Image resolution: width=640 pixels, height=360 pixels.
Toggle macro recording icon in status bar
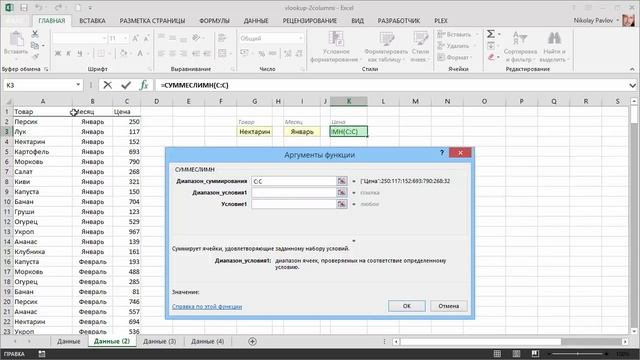click(42, 354)
